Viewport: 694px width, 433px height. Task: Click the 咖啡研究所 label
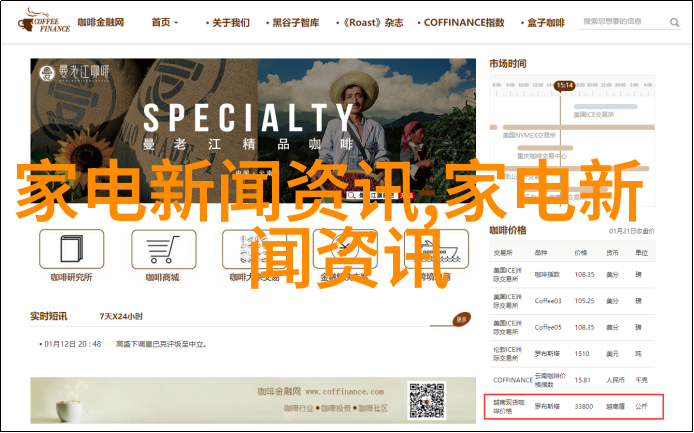click(71, 277)
